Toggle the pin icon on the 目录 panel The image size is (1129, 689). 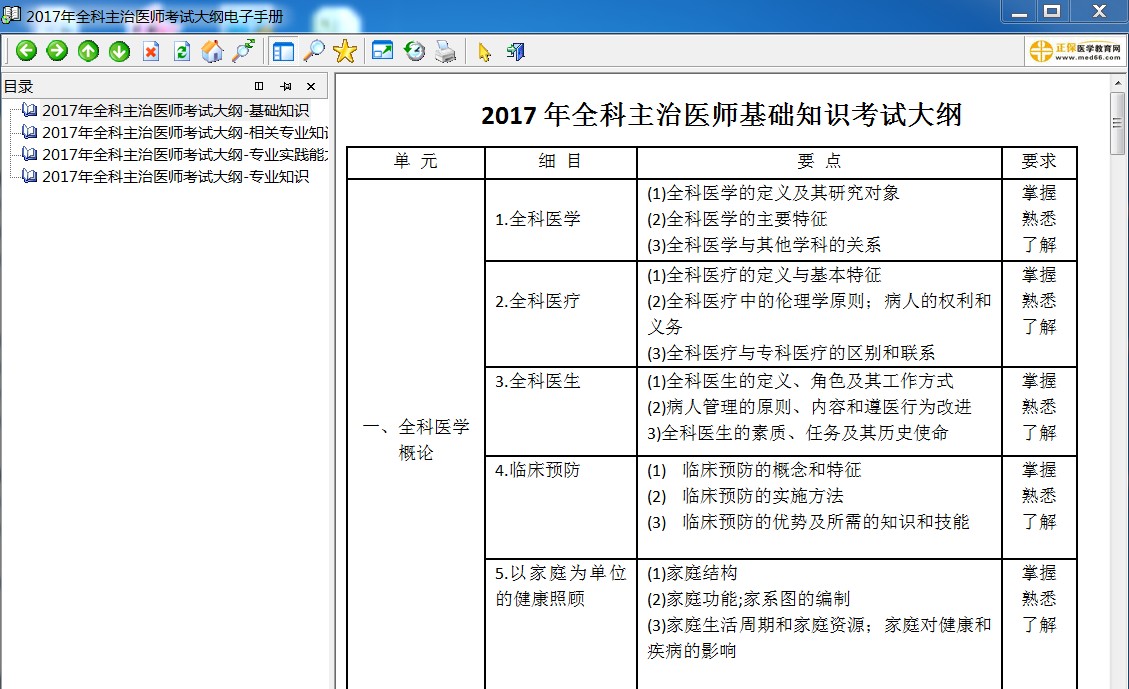click(285, 86)
